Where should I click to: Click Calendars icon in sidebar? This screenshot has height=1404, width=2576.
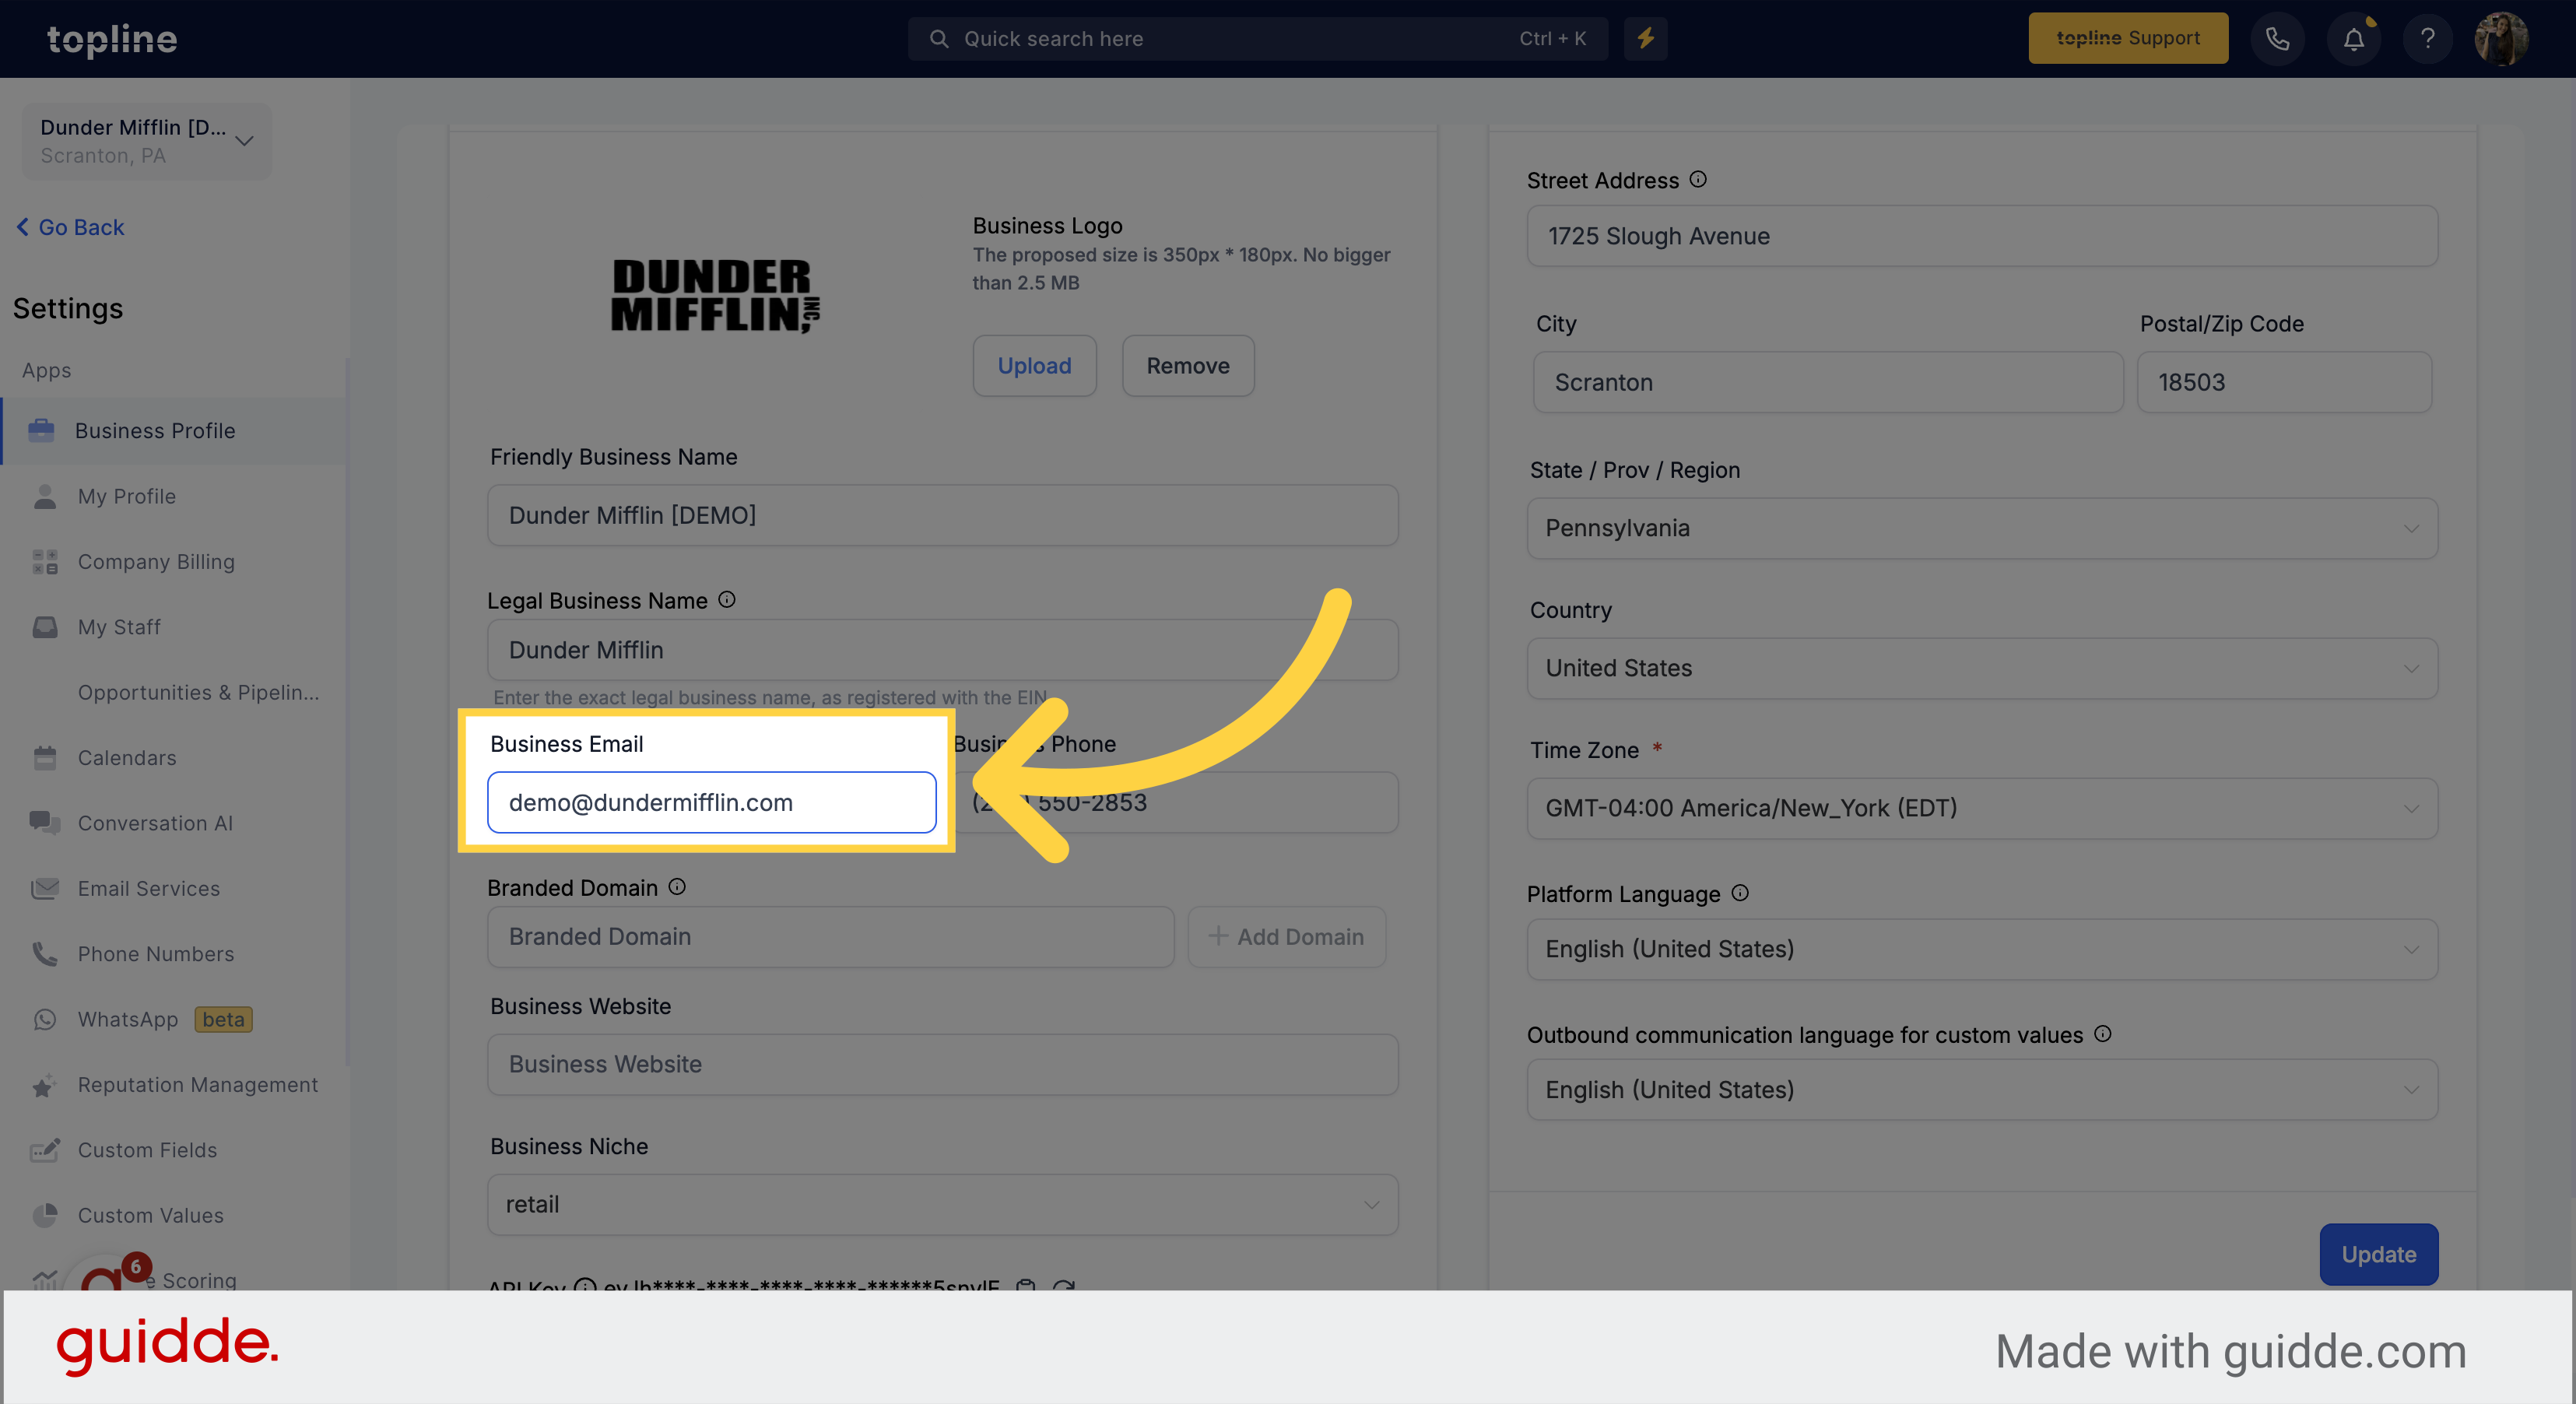[44, 757]
